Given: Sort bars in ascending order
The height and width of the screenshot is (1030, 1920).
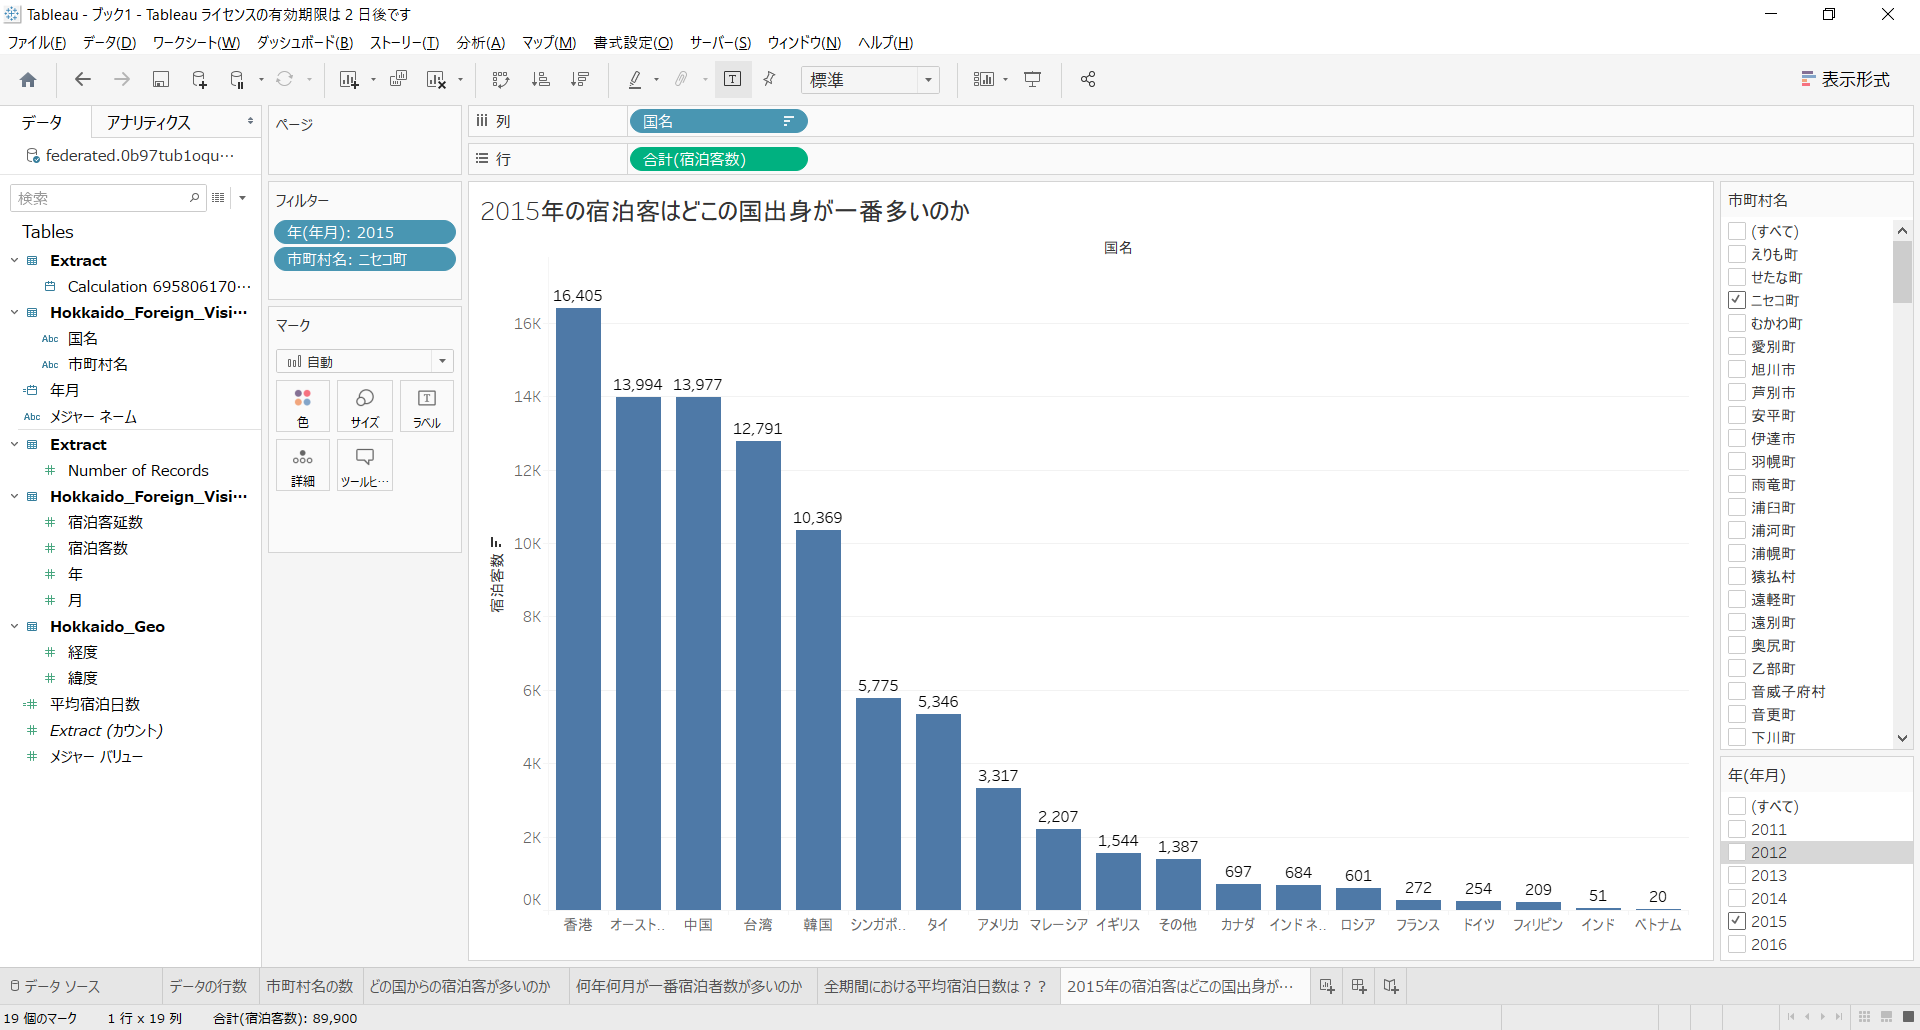Looking at the screenshot, I should tap(540, 80).
